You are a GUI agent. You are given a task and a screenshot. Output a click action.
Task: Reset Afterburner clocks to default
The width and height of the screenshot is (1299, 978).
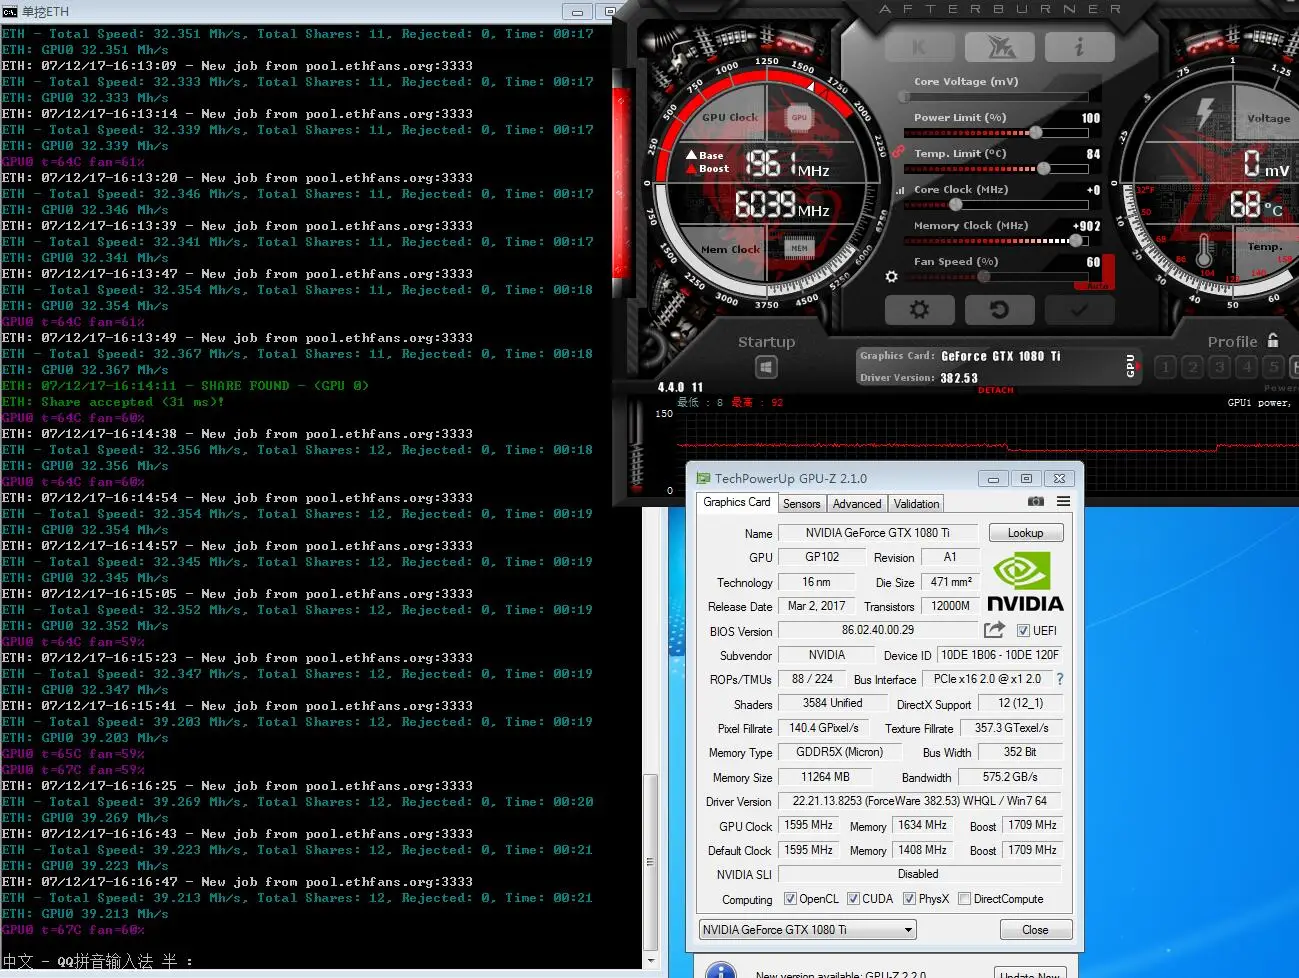[x=1000, y=310]
